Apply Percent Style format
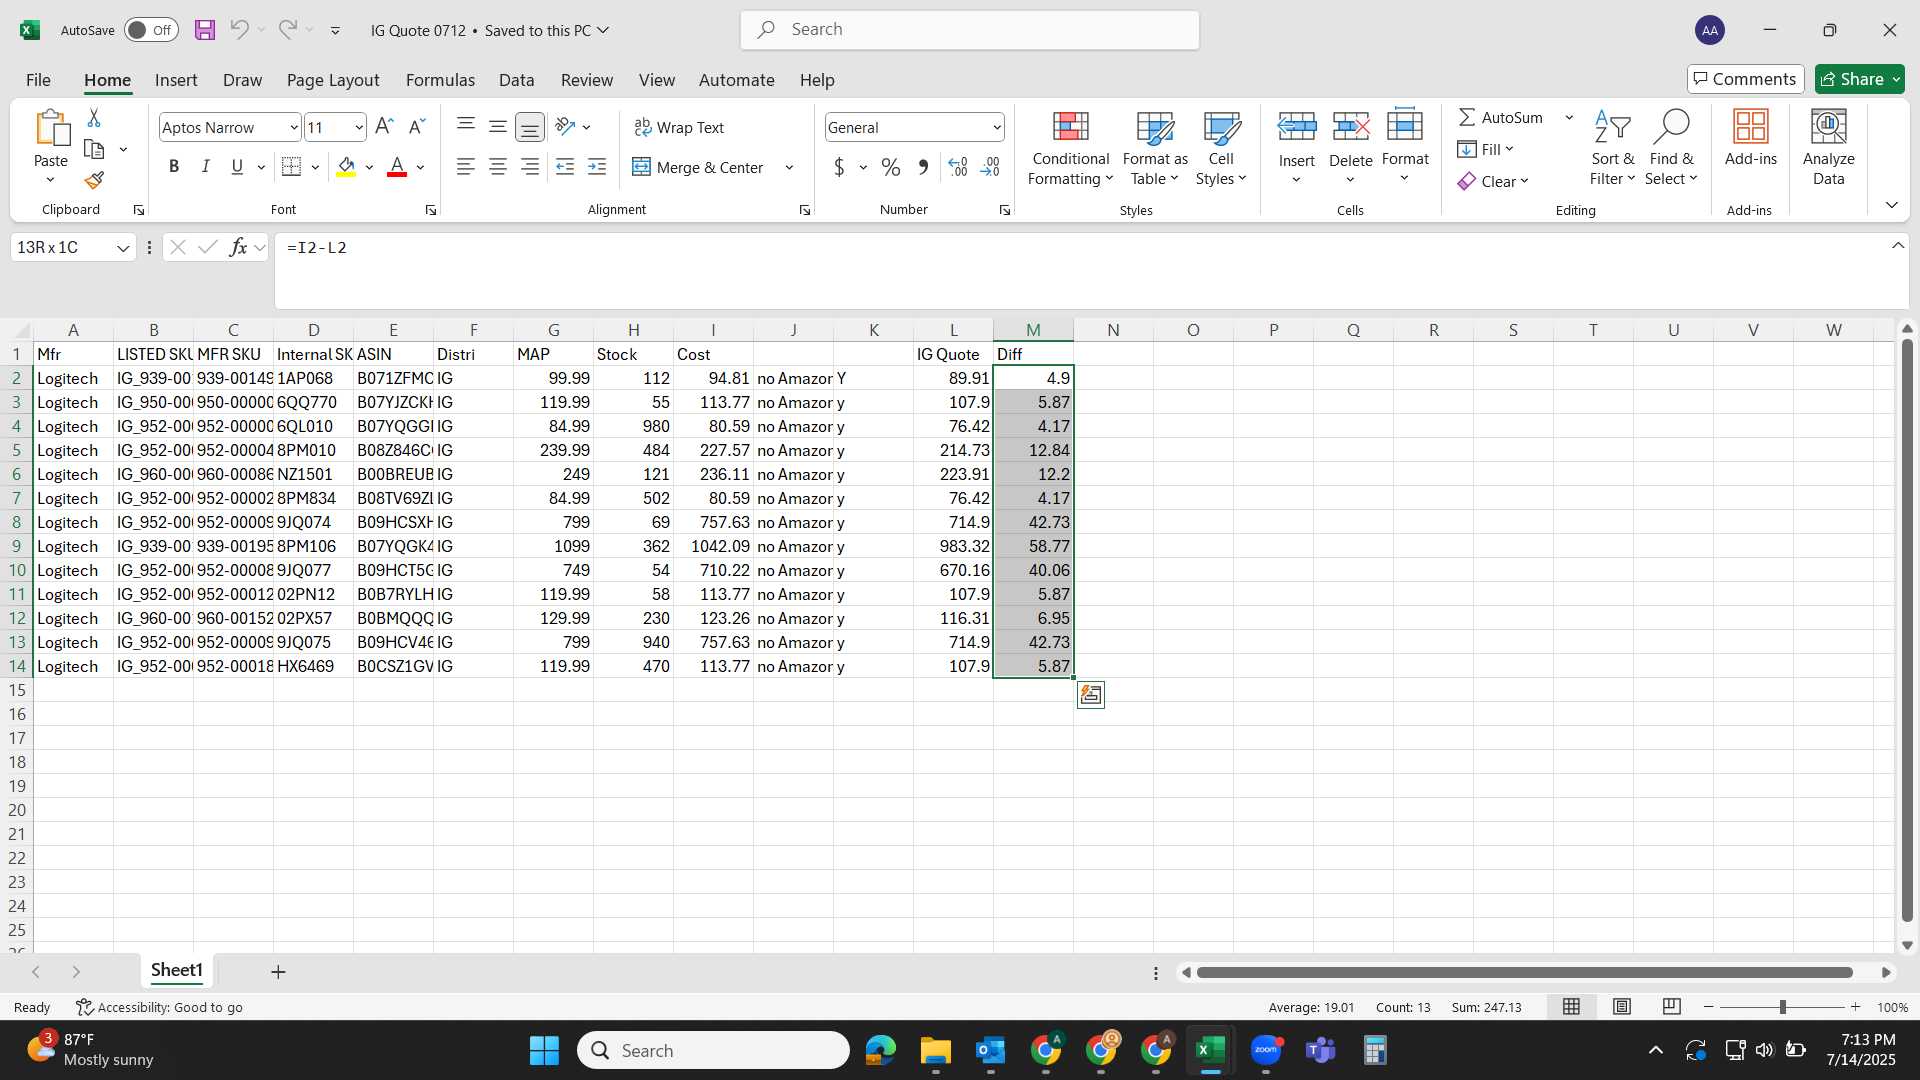Viewport: 1920px width, 1080px height. coord(891,167)
